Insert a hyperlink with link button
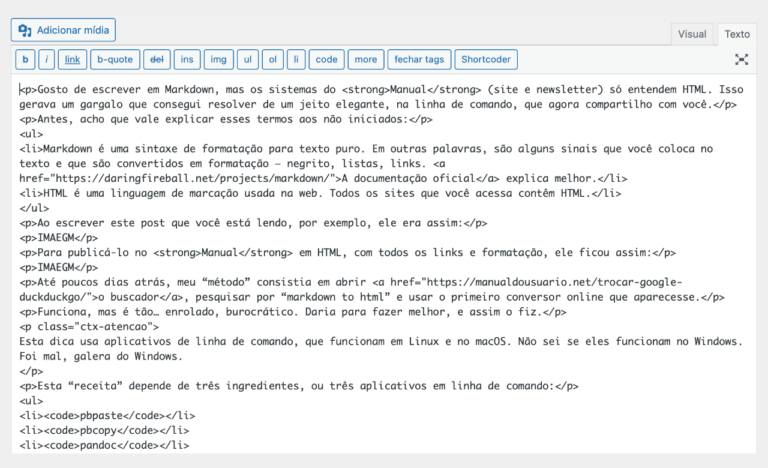 click(x=72, y=59)
